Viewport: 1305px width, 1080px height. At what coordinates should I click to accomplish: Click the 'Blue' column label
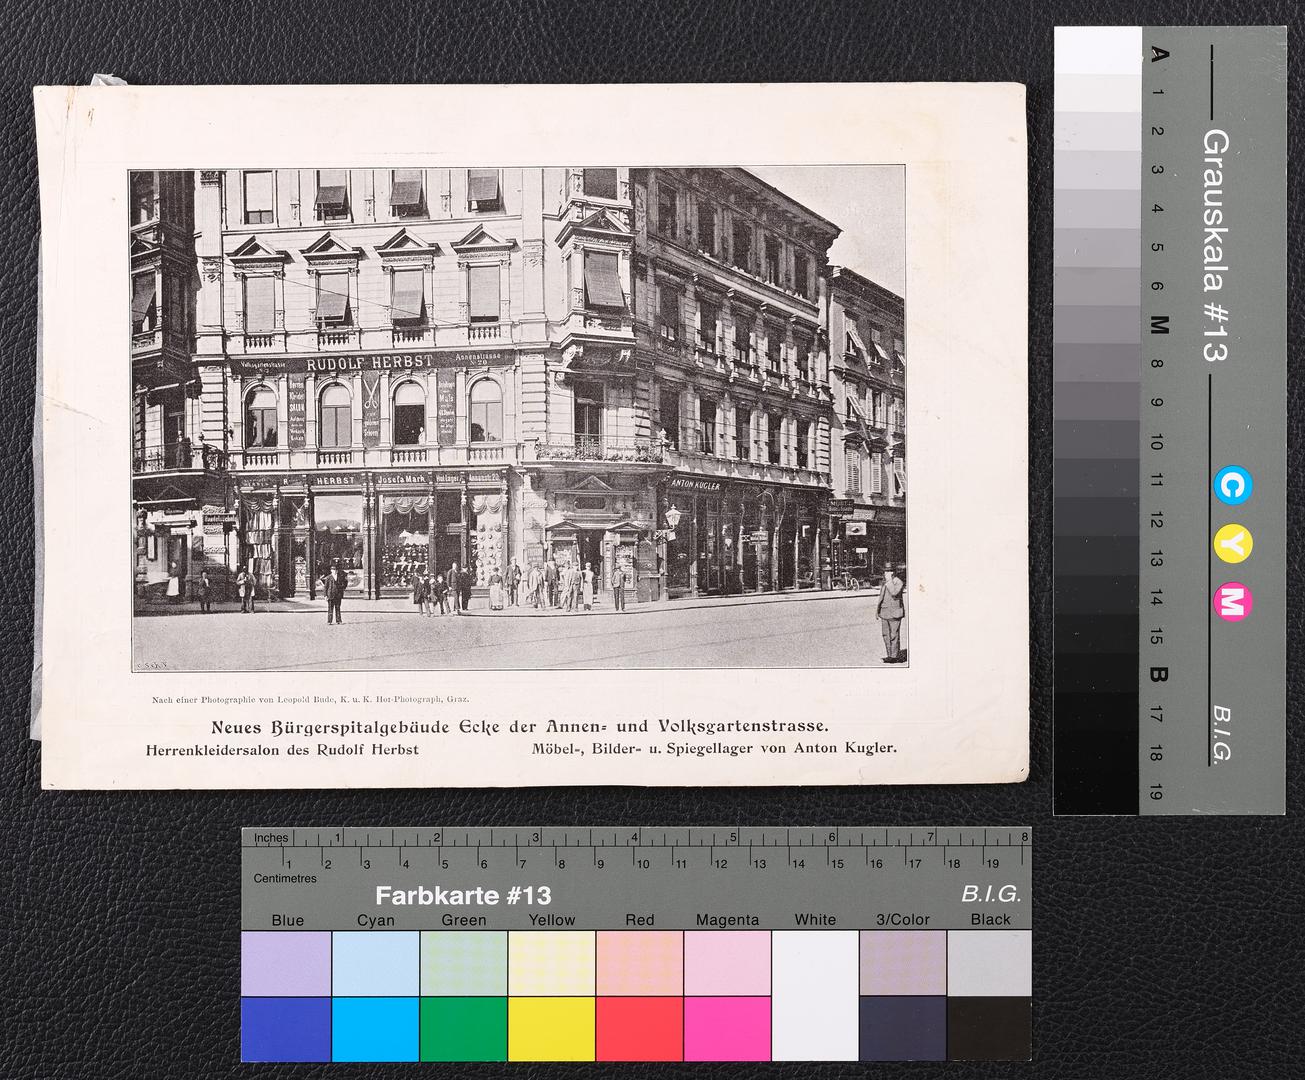pos(287,920)
